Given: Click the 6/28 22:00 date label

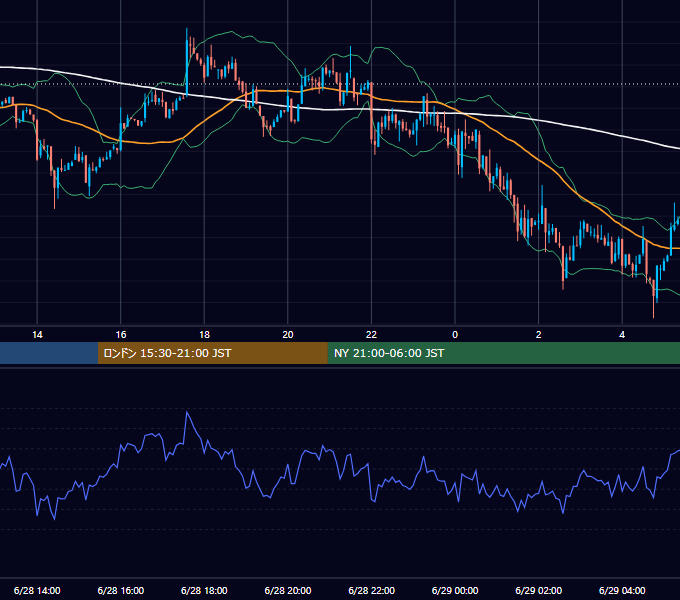Looking at the screenshot, I should (x=371, y=590).
